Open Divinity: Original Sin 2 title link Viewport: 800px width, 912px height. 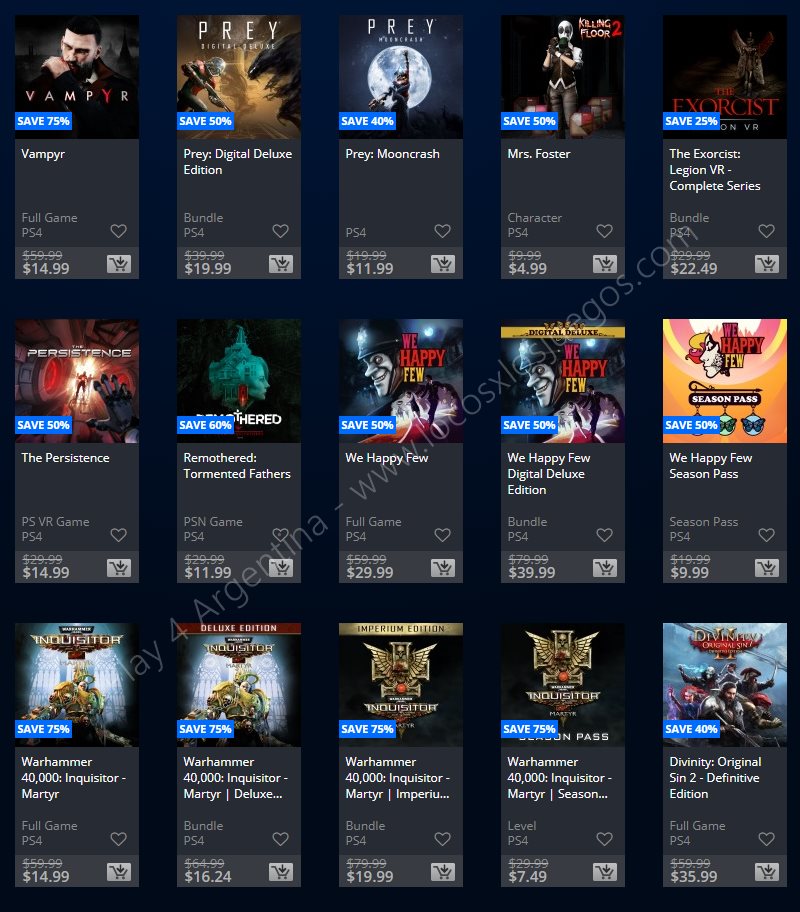(x=715, y=778)
